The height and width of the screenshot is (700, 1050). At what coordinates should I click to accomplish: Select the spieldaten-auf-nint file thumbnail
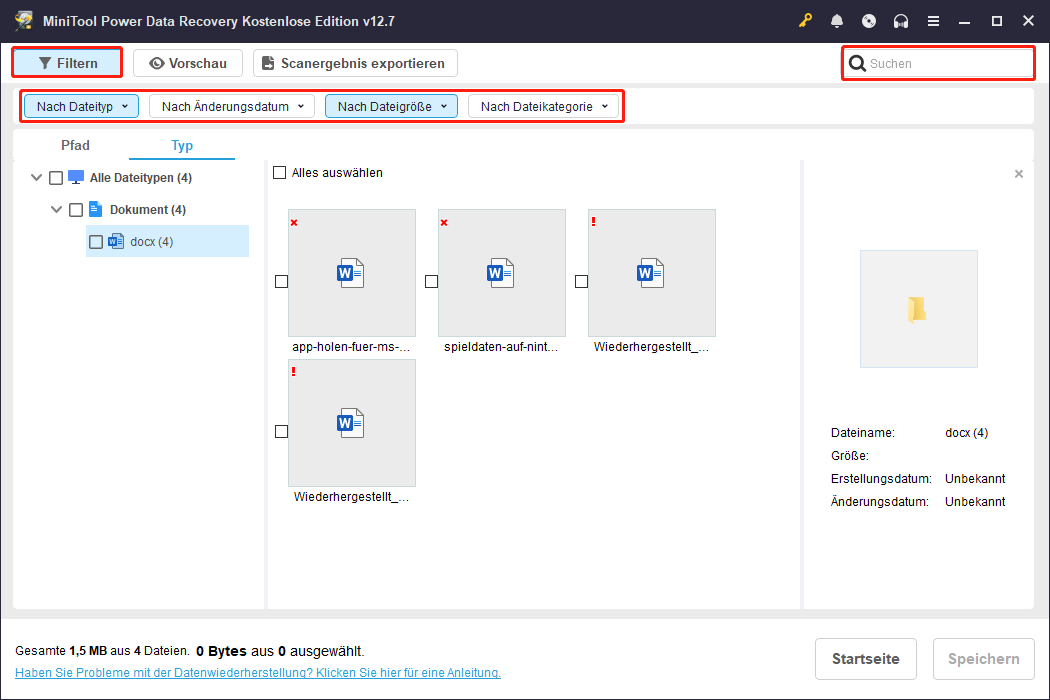tap(501, 272)
